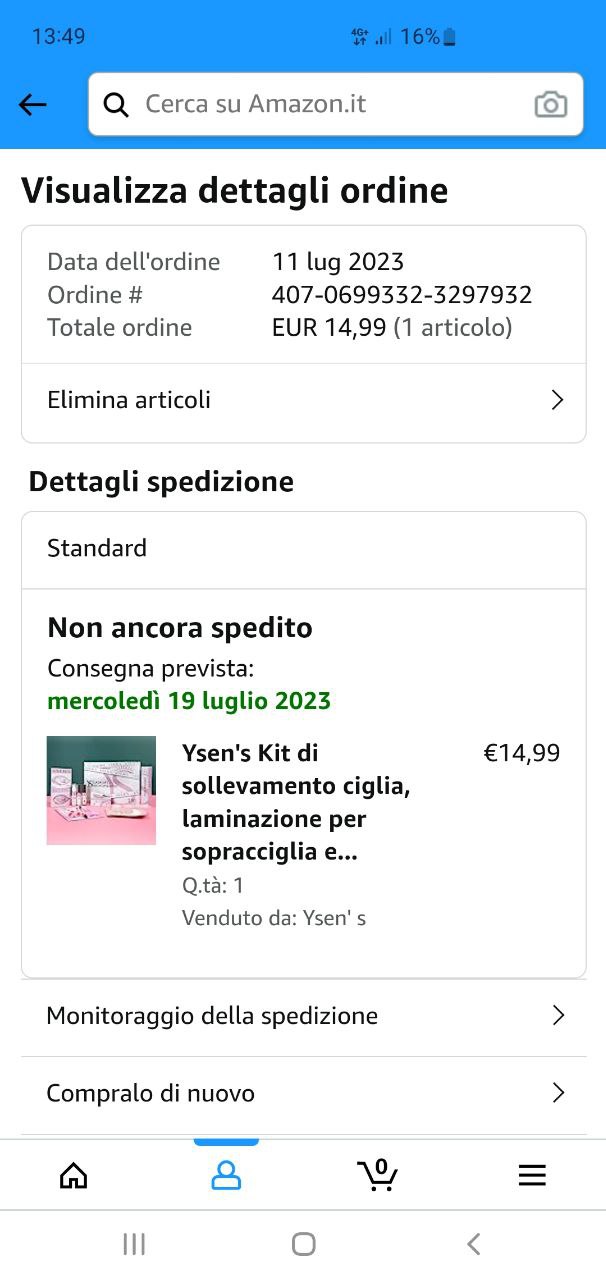The image size is (606, 1280).
Task: Tap the search magnifier icon
Action: pyautogui.click(x=117, y=104)
